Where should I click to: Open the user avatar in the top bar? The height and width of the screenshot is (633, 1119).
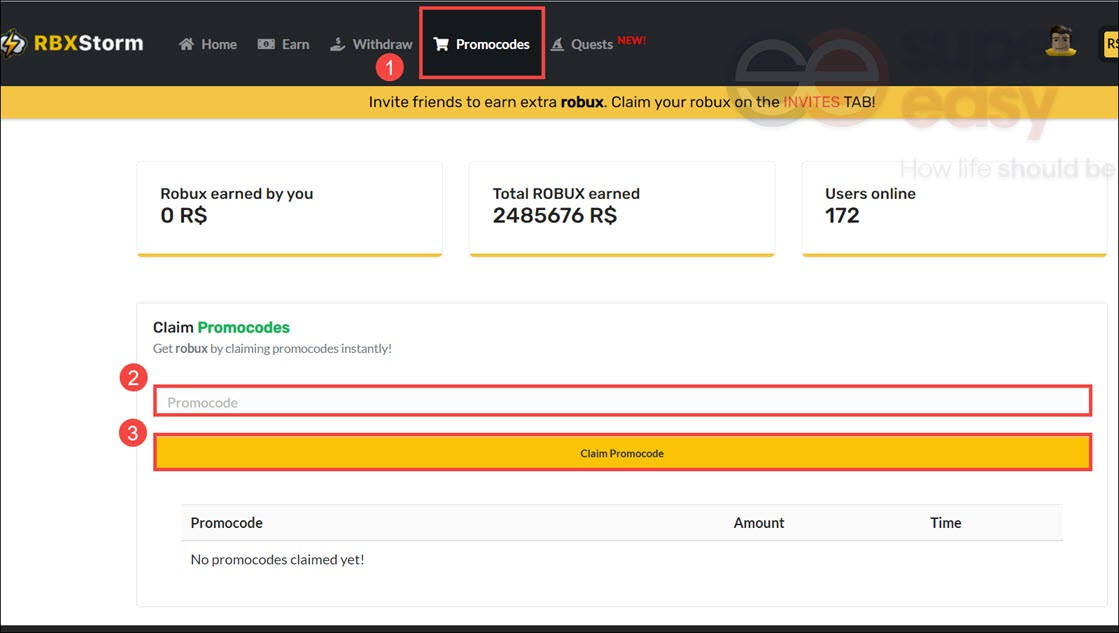[1060, 41]
